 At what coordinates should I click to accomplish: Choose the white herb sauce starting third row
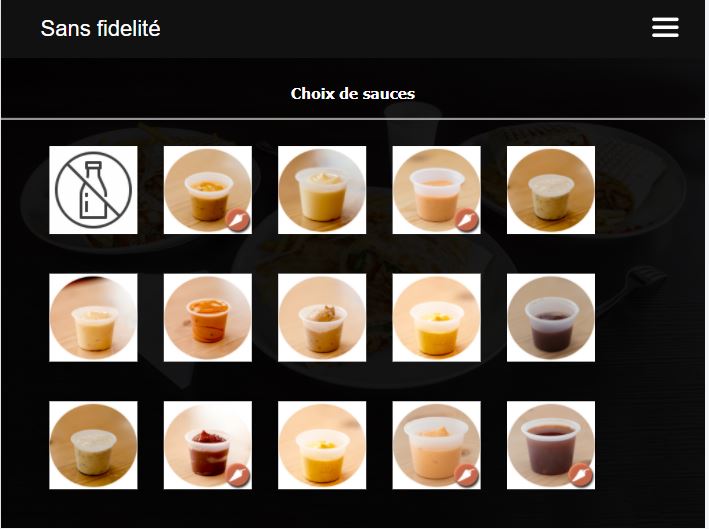93,445
